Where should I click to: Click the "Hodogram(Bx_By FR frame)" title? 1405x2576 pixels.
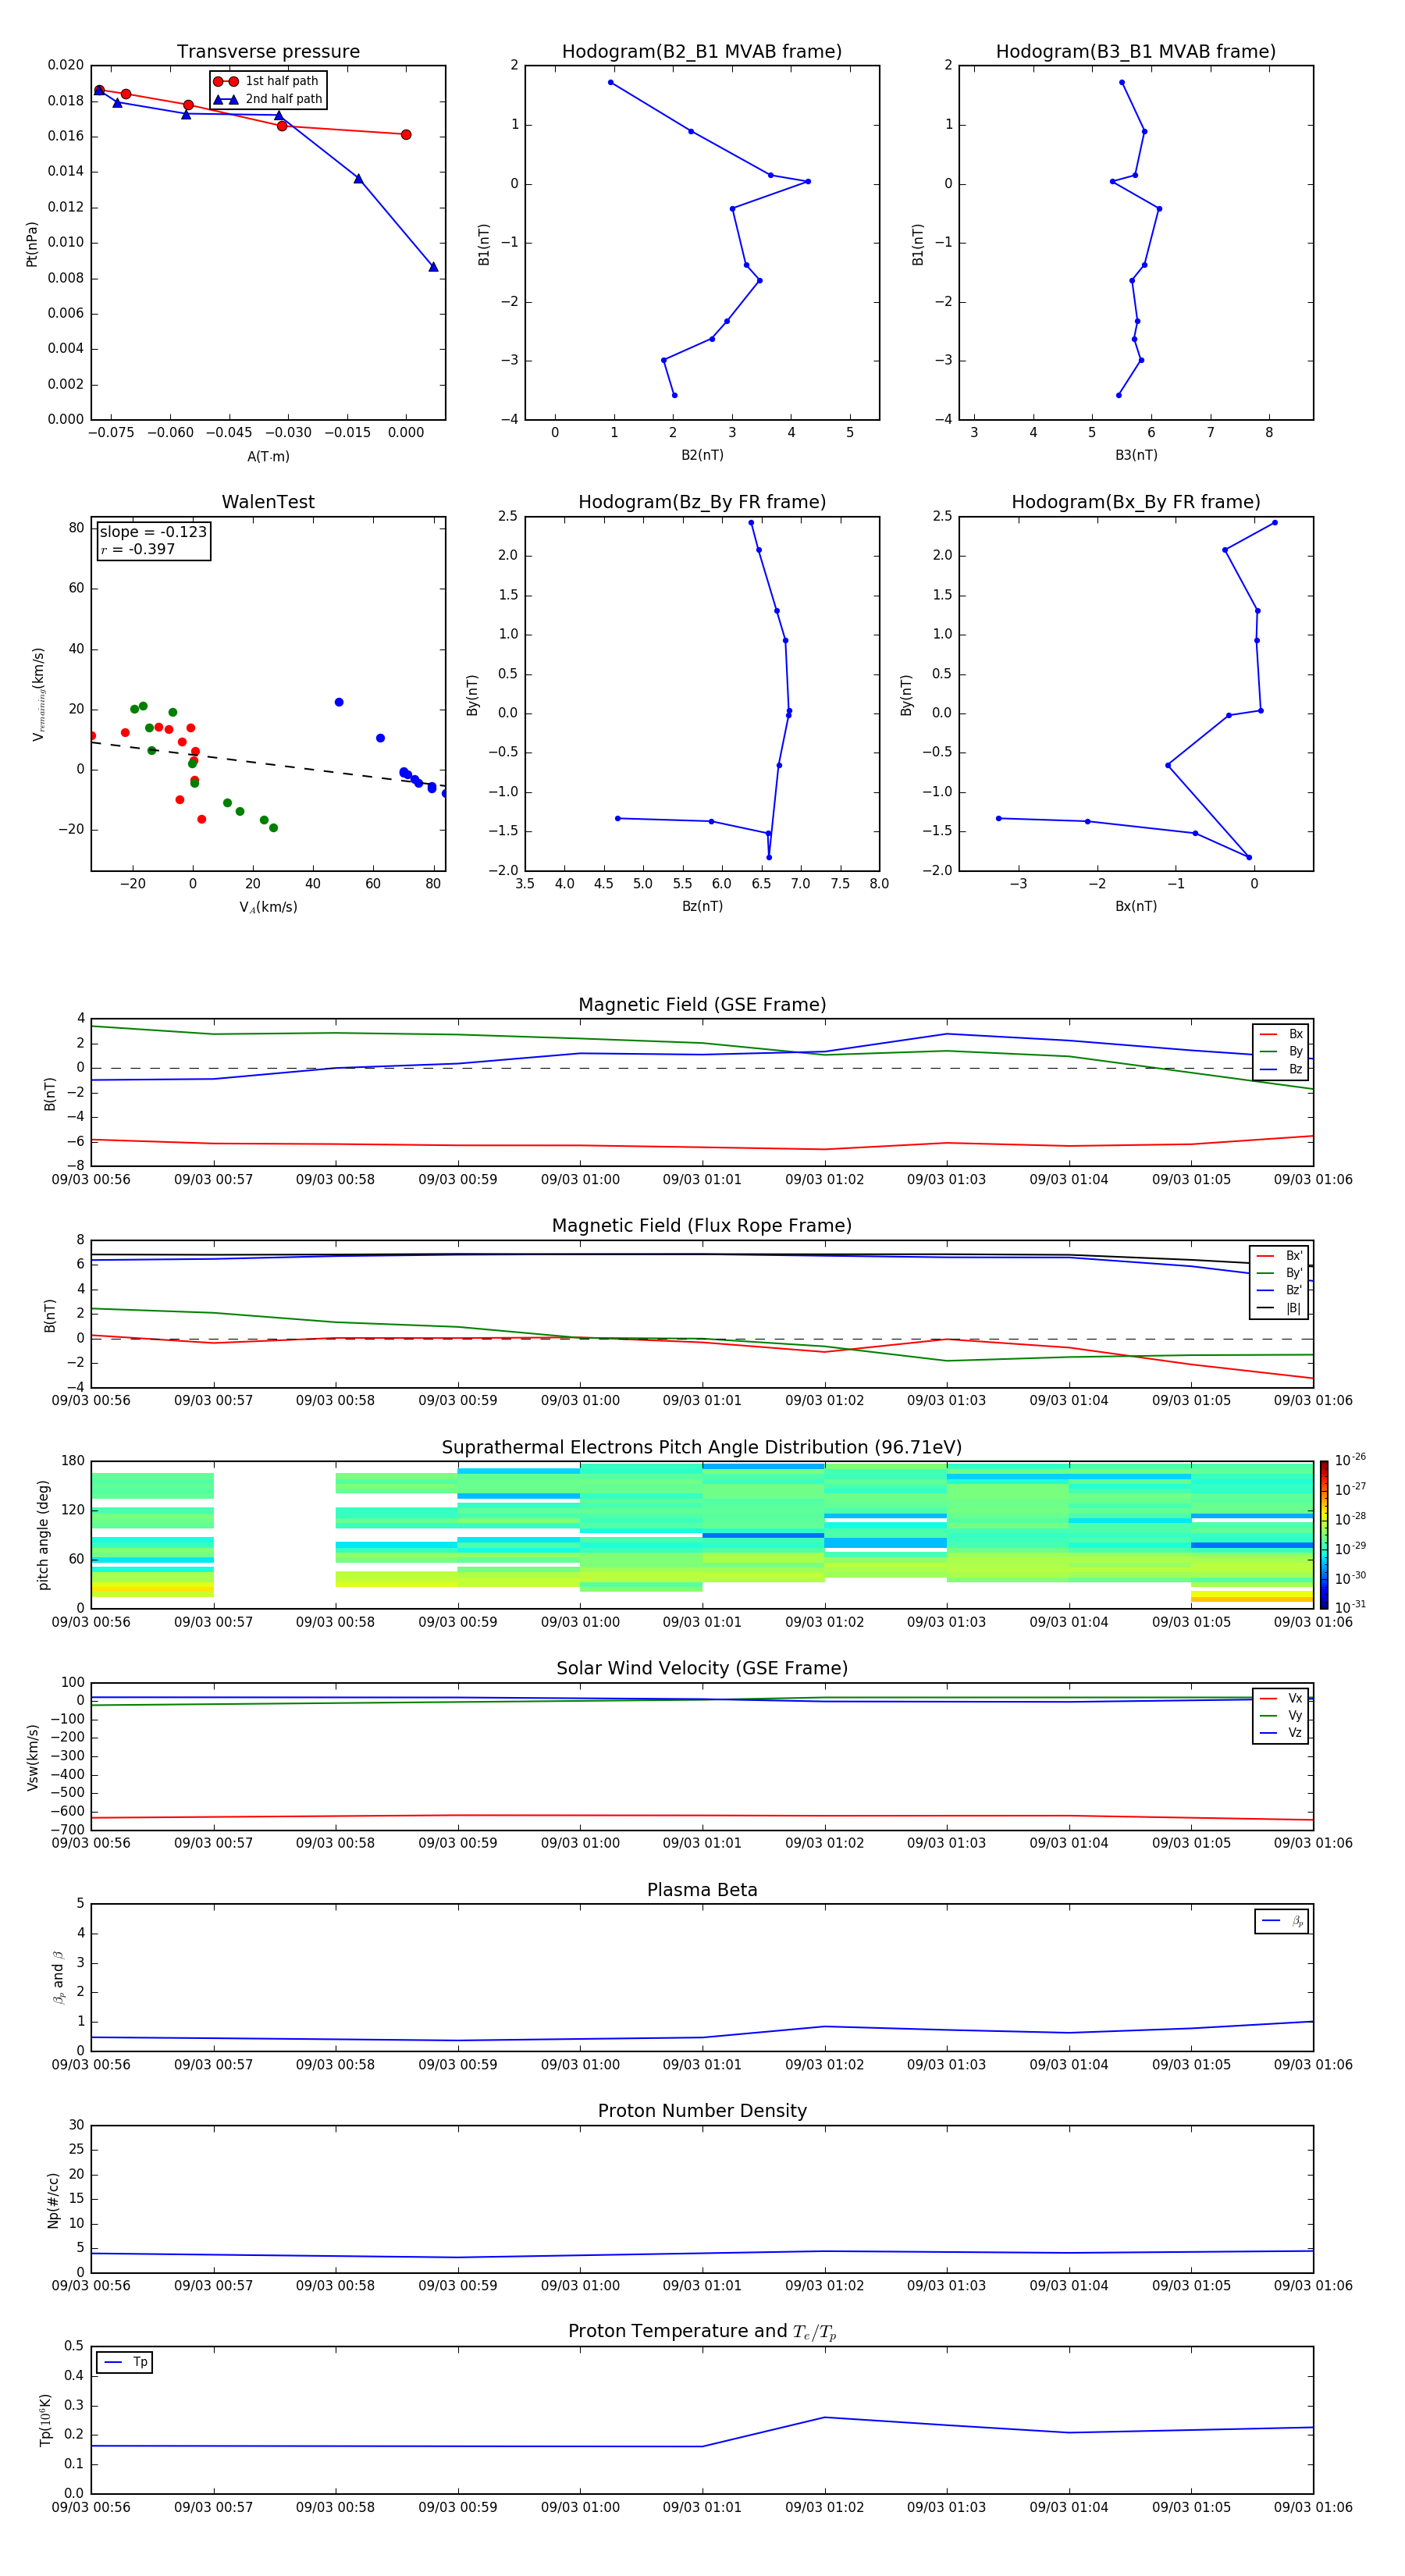click(1136, 502)
